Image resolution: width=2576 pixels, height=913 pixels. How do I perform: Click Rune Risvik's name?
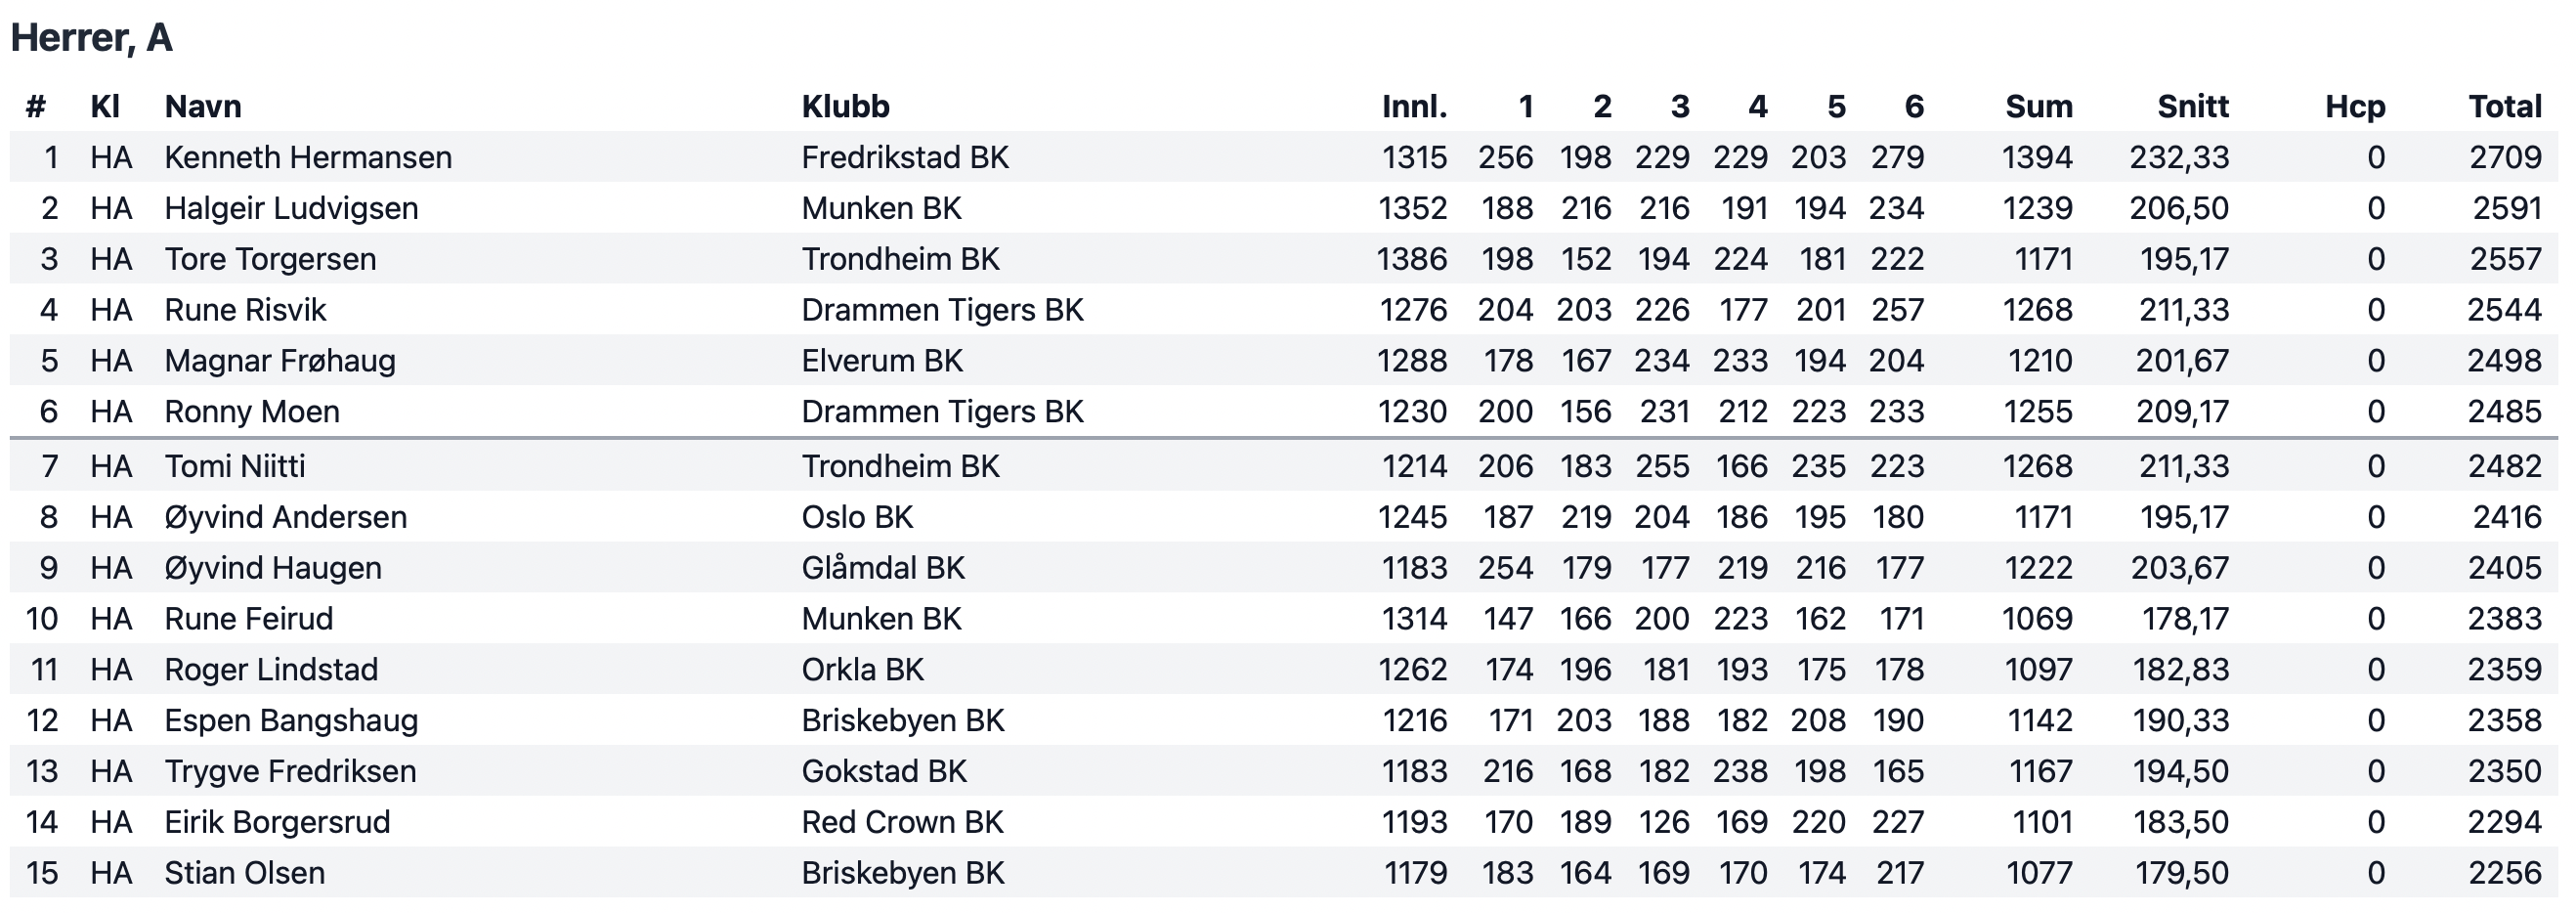tap(245, 310)
